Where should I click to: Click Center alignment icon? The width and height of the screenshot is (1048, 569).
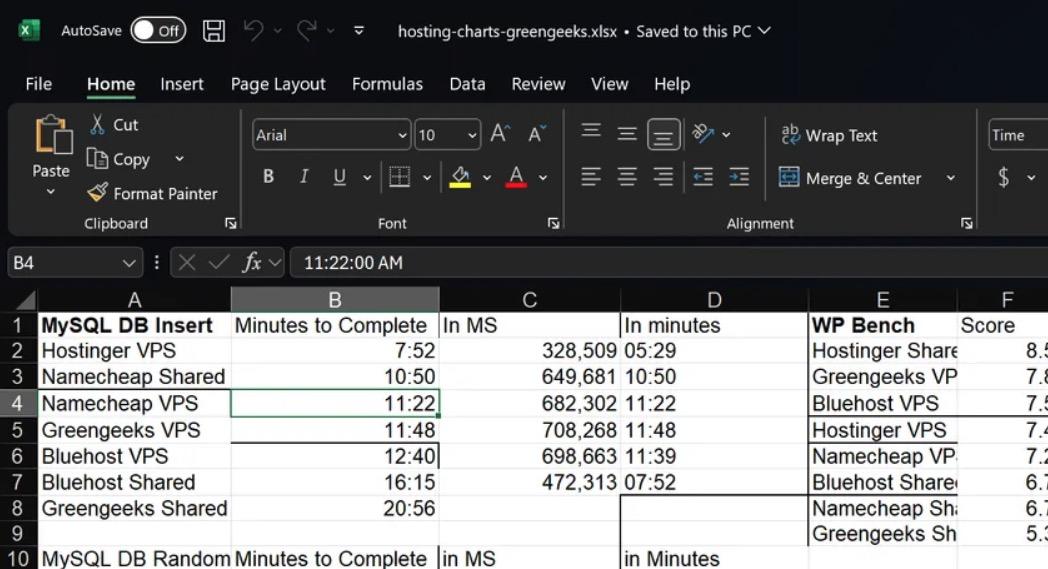[627, 177]
